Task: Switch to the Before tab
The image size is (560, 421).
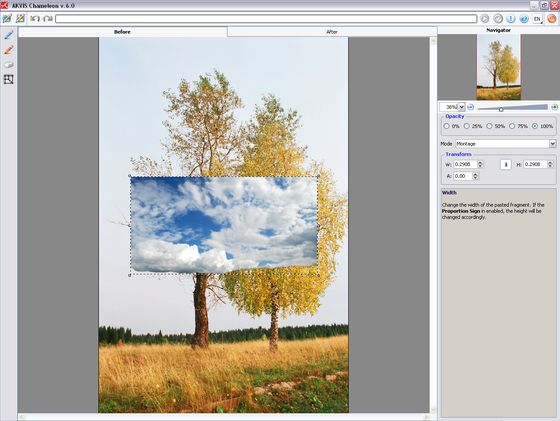Action: pos(122,32)
